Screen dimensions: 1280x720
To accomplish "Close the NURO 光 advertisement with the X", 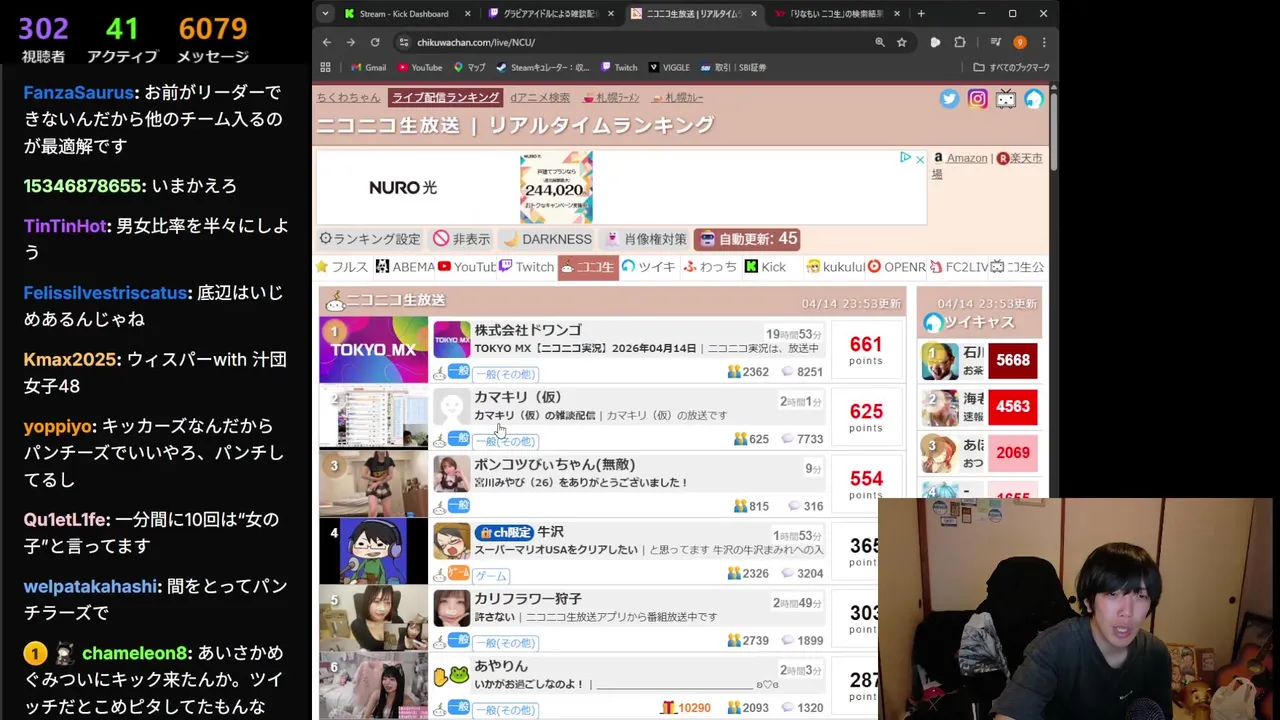I will click(920, 158).
